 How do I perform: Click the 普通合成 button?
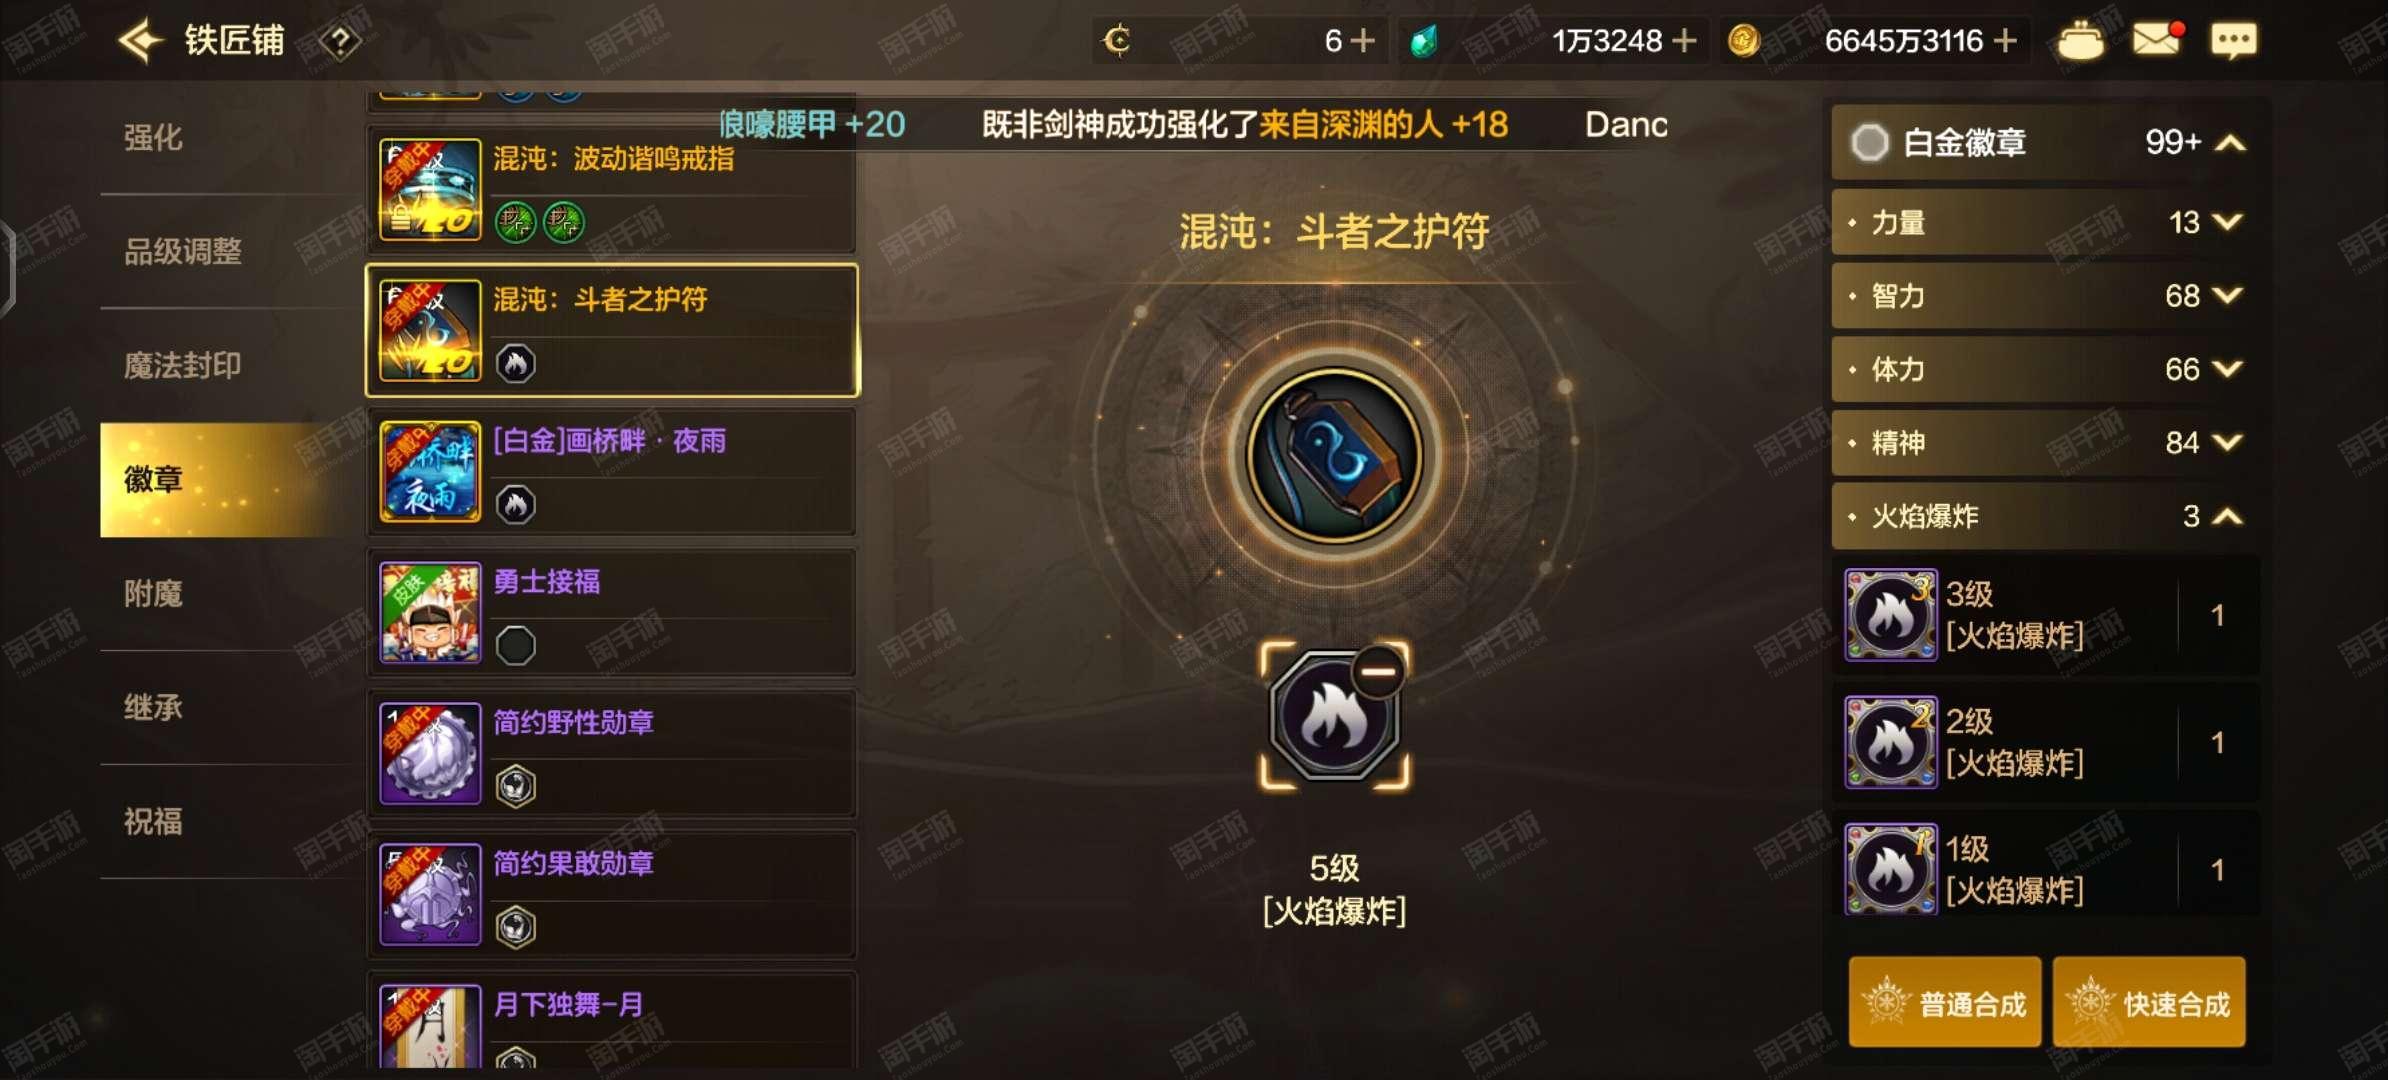pyautogui.click(x=1944, y=1003)
